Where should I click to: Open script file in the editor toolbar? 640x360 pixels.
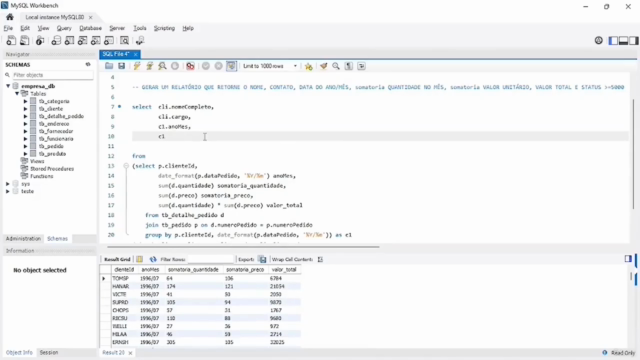[x=109, y=66]
